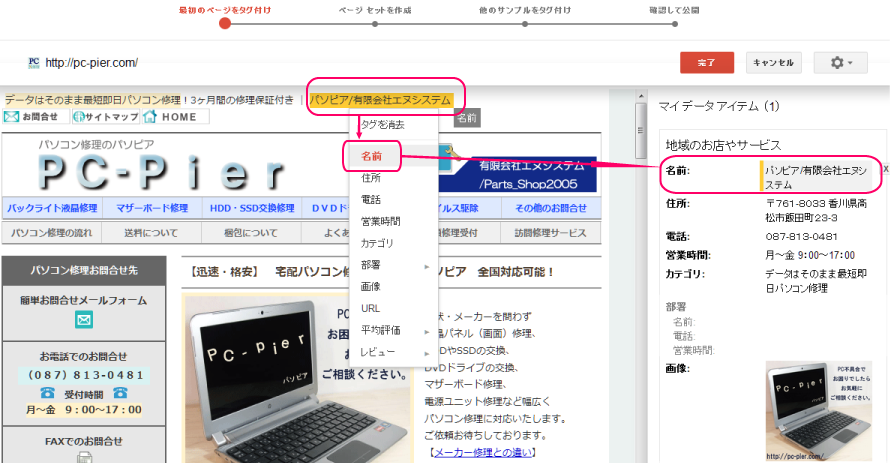Click step 他のサンプルをタグ付け marker
Screen dimensions: 890x463
click(x=524, y=24)
